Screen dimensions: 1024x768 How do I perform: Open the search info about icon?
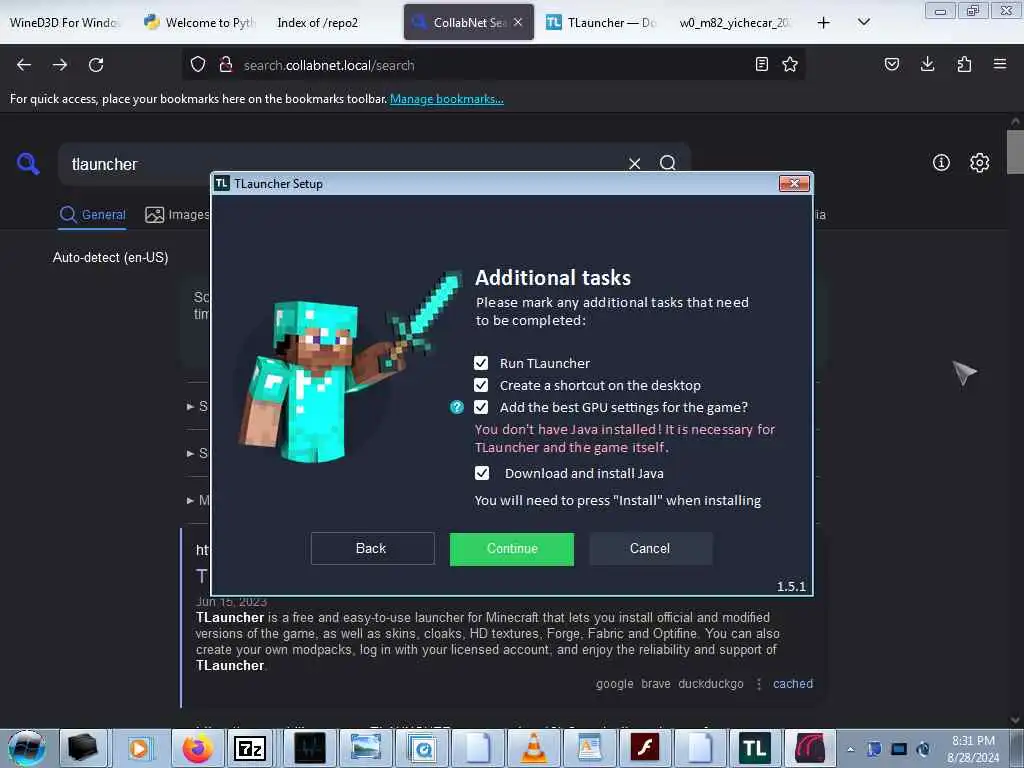941,163
